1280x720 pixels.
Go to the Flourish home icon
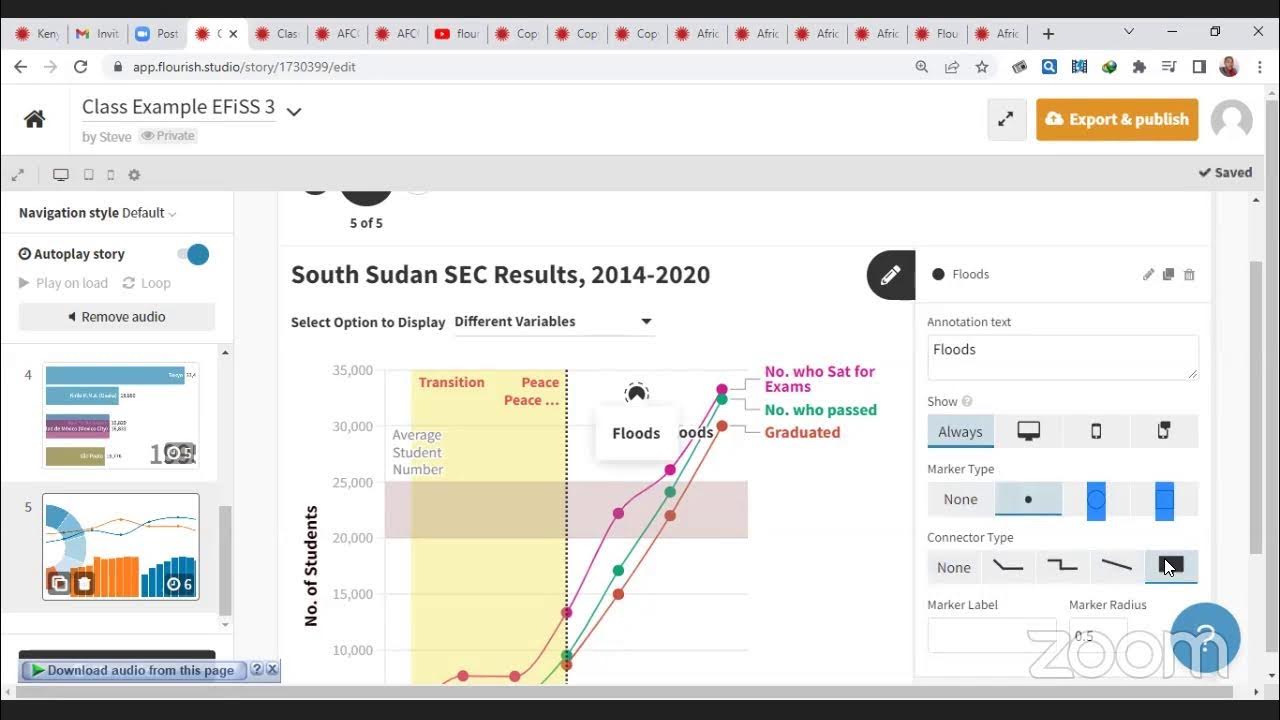34,119
